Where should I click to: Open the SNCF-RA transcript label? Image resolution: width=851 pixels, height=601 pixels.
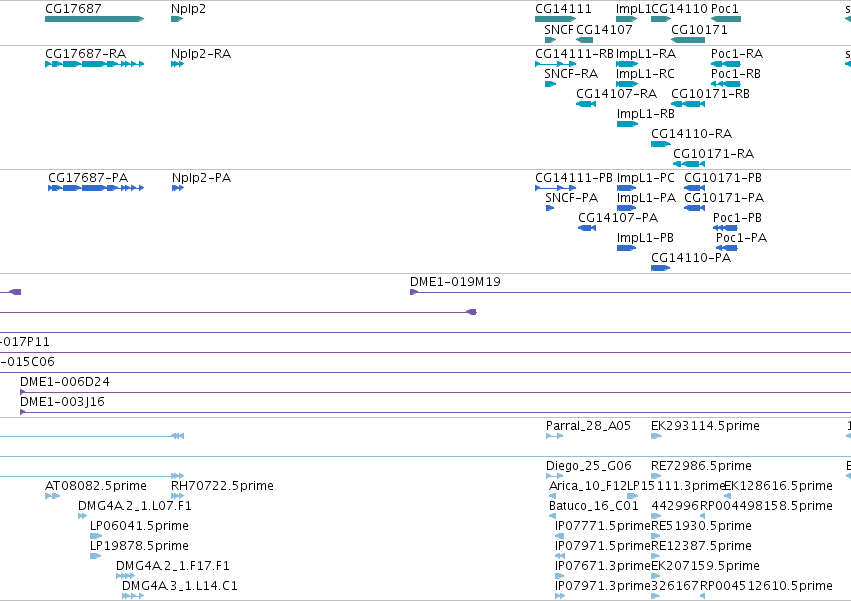click(571, 74)
